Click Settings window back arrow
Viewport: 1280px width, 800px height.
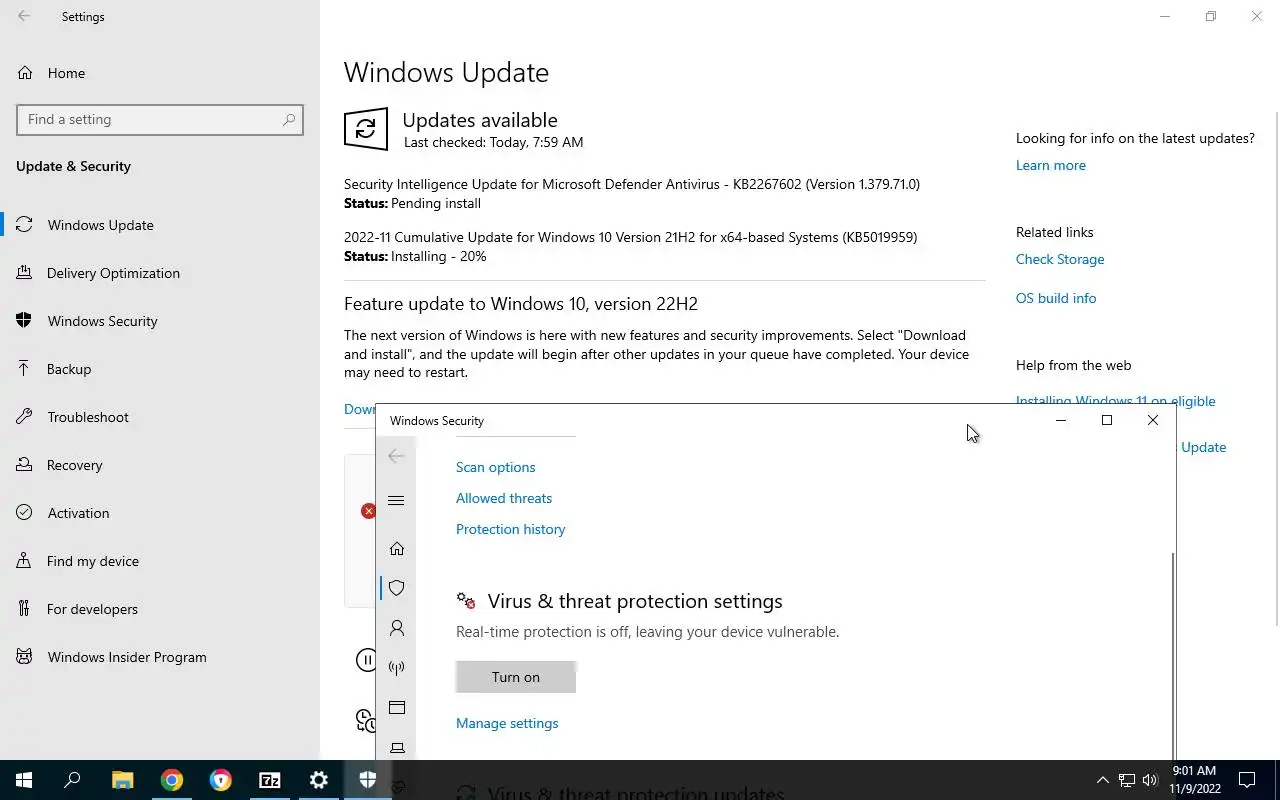(x=24, y=16)
